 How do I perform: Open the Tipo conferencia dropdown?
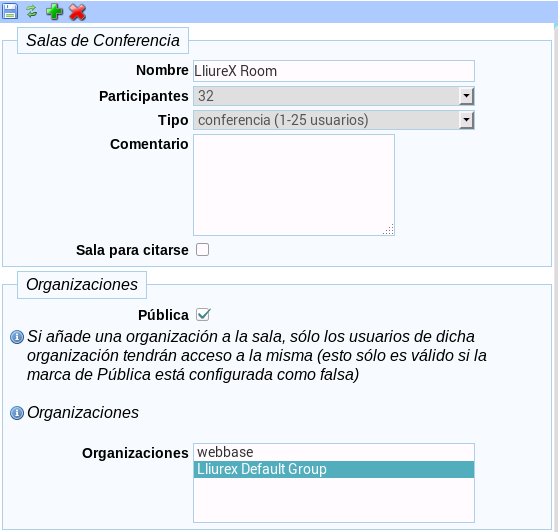(x=333, y=120)
